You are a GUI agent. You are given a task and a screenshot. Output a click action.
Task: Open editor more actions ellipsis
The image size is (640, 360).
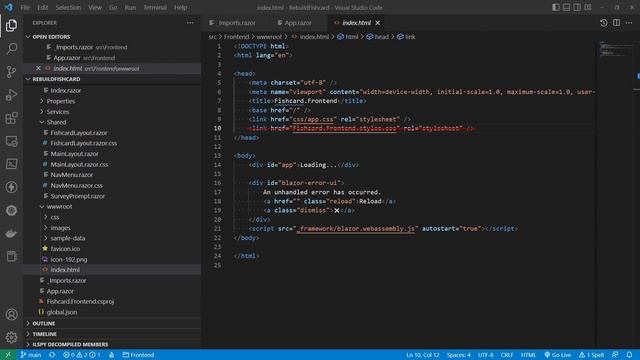629,23
